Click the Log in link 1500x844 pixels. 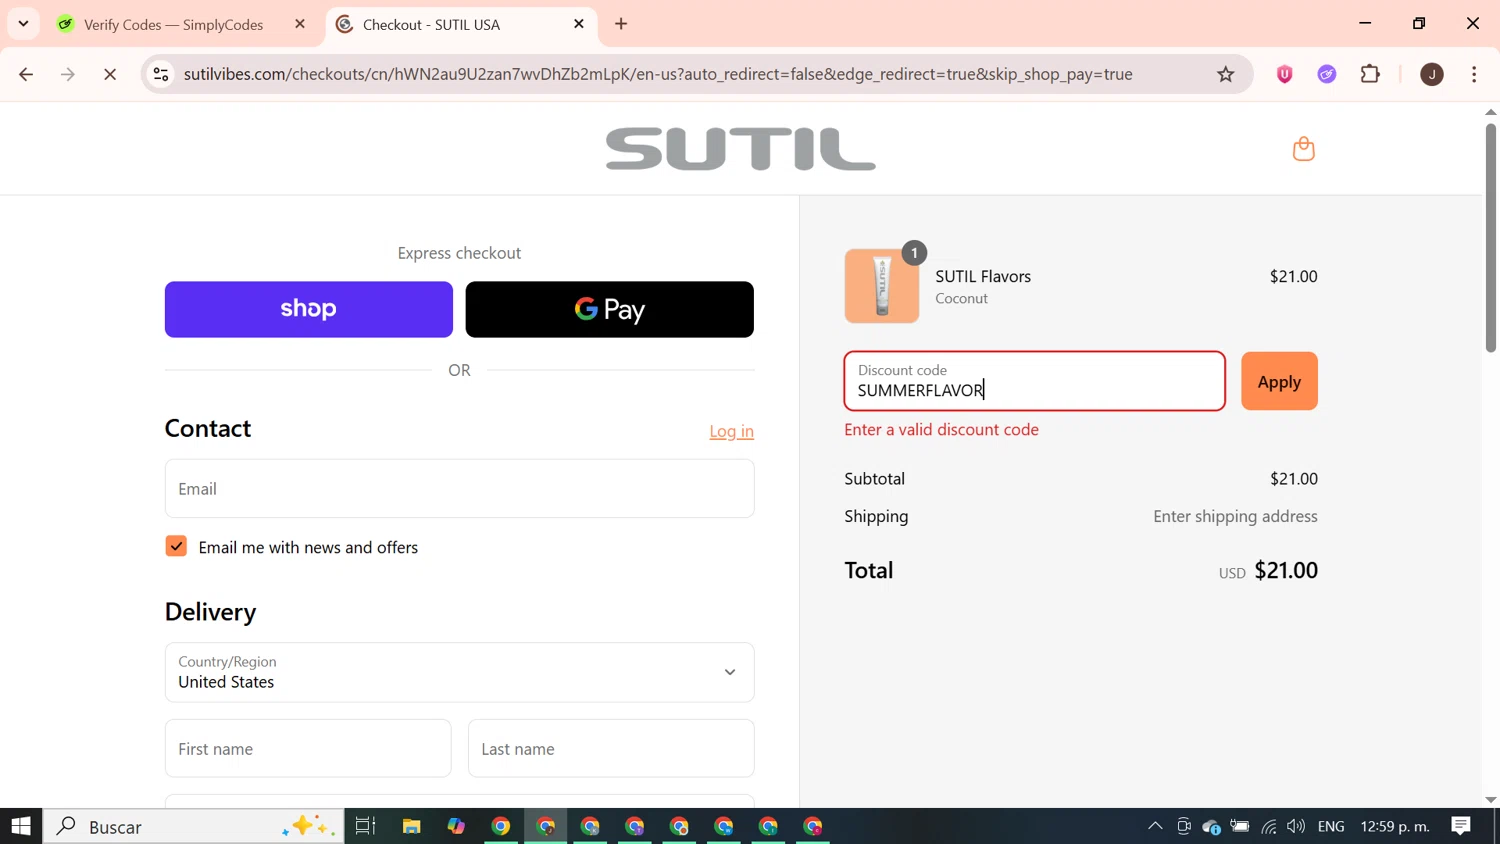(x=731, y=431)
